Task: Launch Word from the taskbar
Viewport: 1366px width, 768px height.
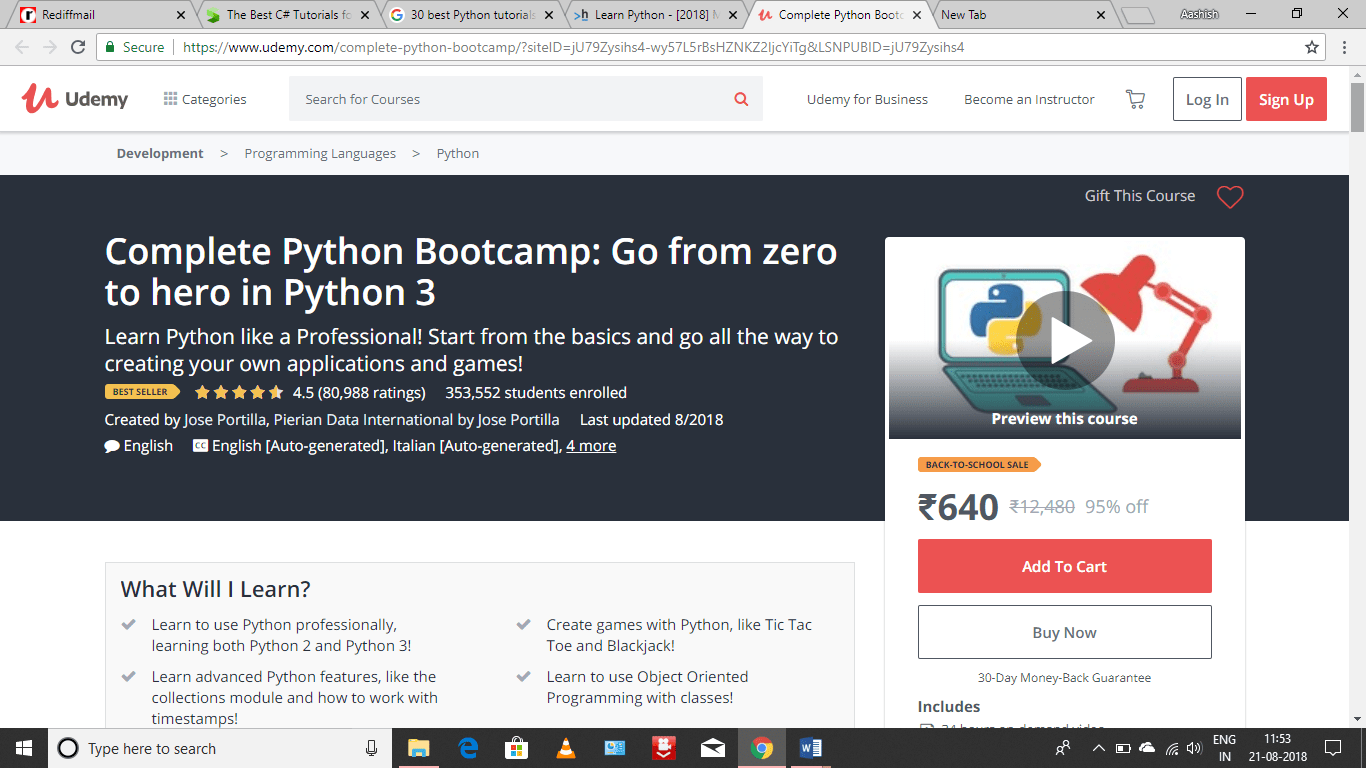Action: 810,748
